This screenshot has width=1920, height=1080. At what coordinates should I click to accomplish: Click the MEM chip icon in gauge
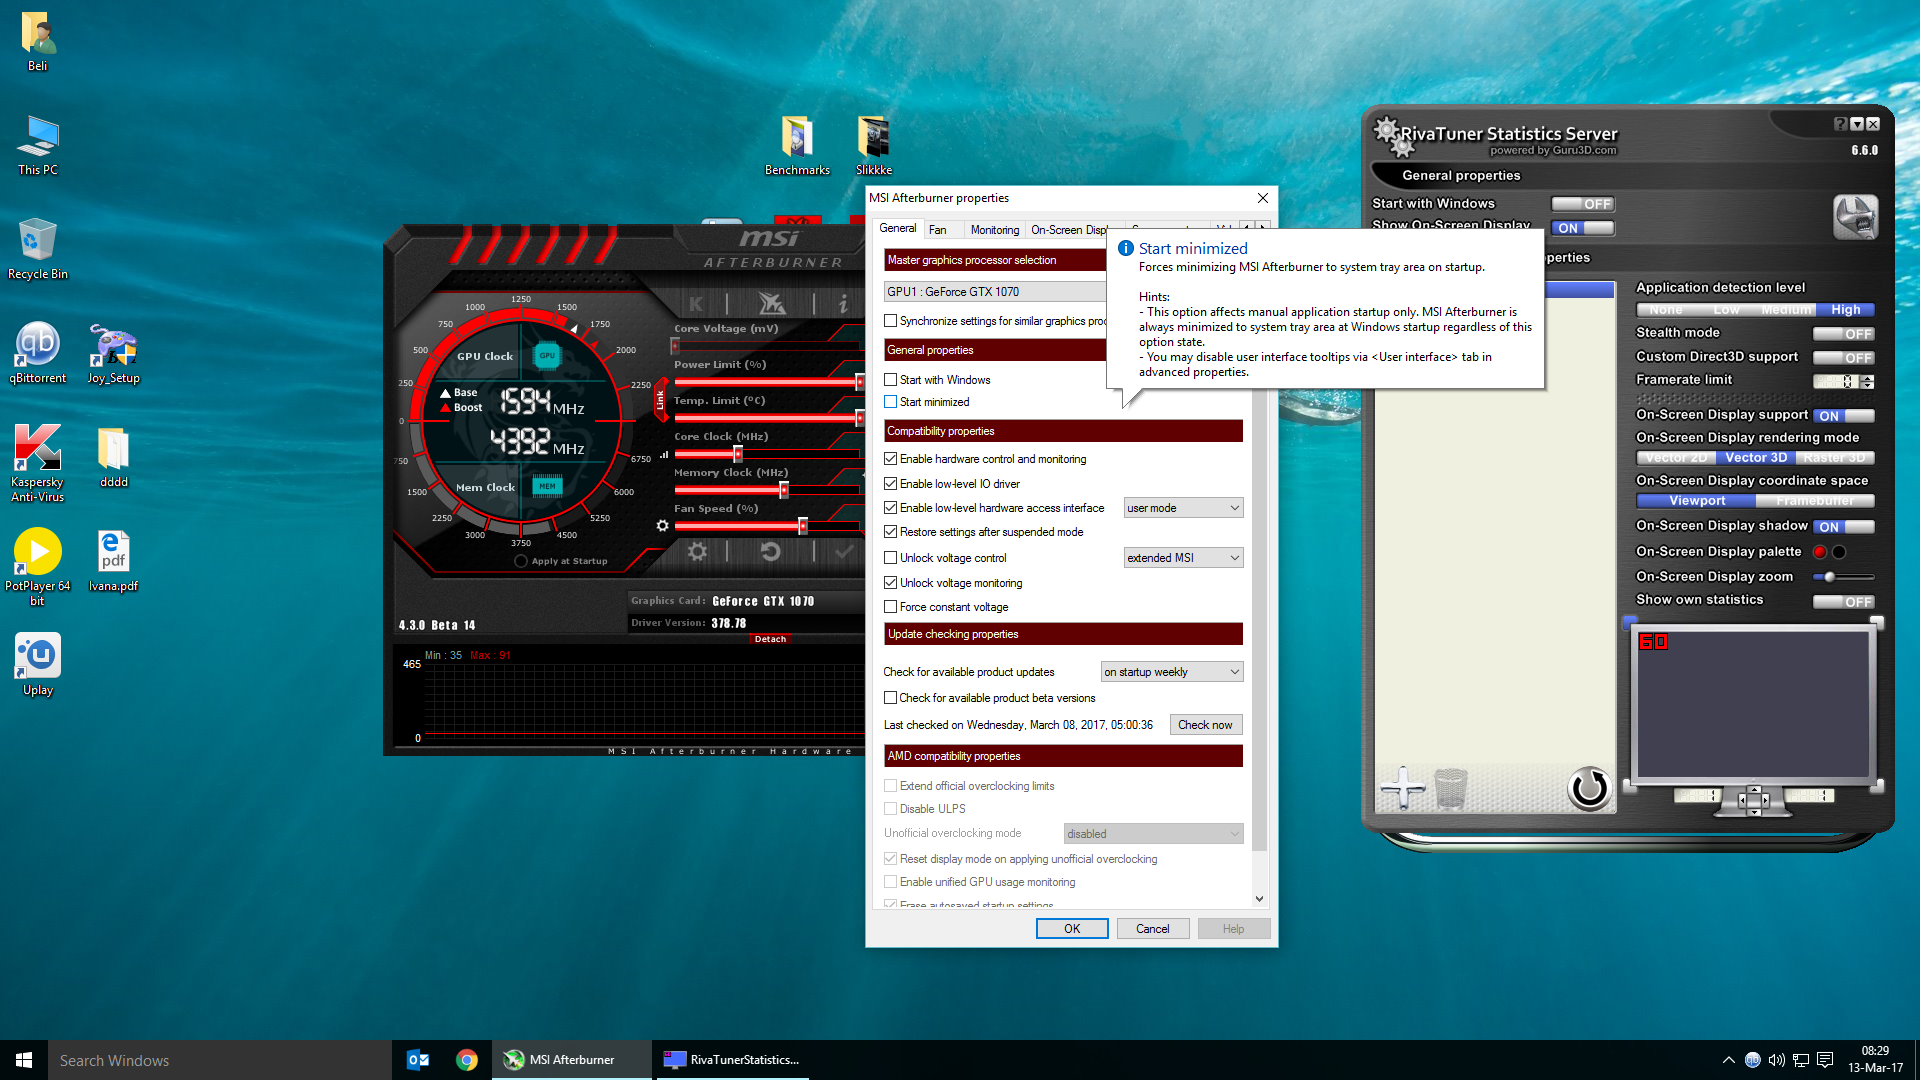pos(547,487)
